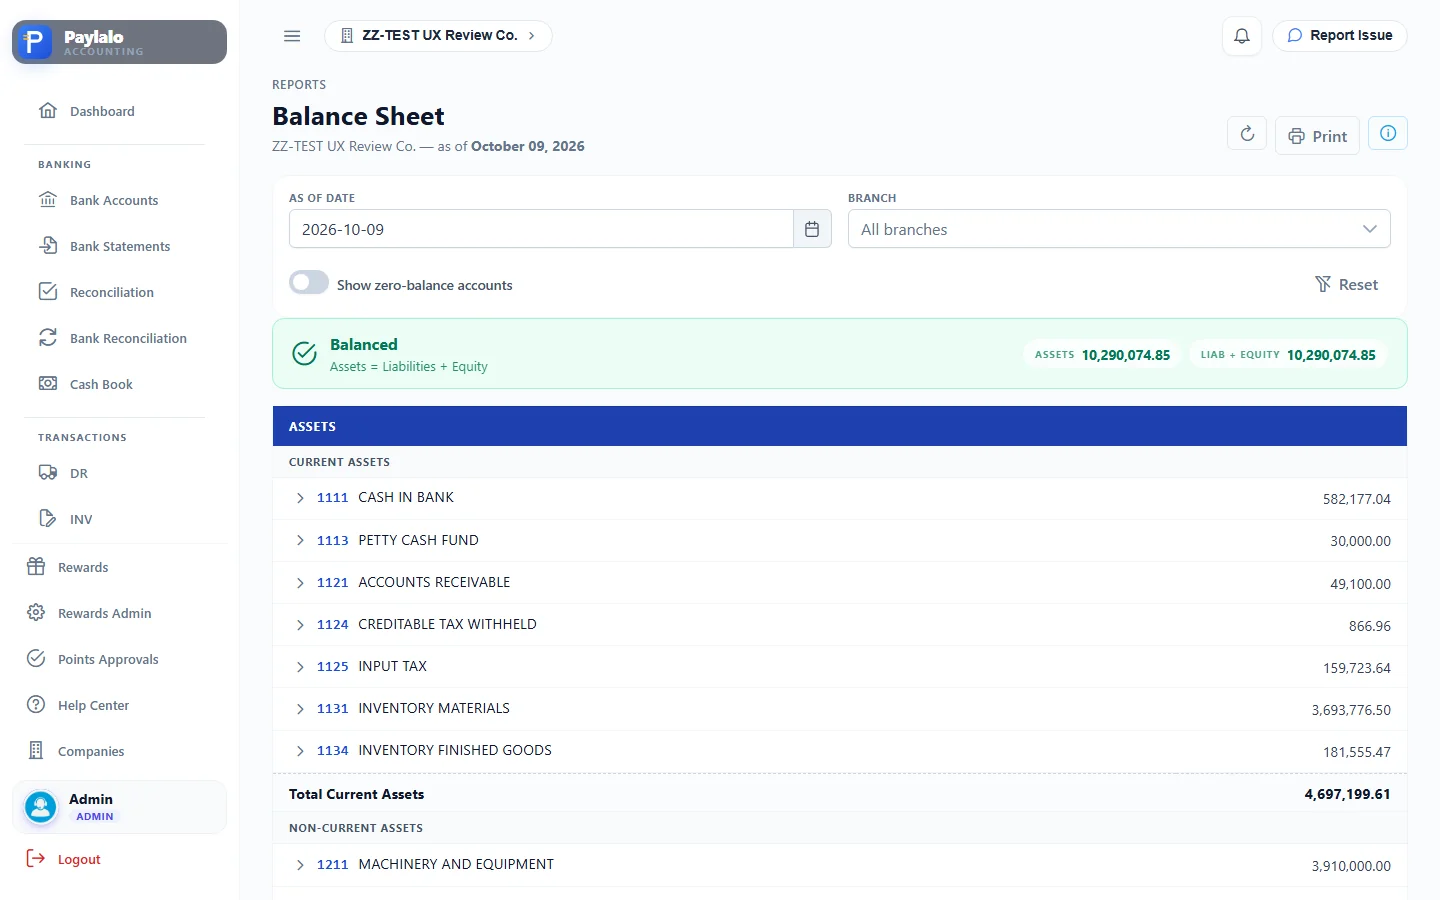1440x900 pixels.
Task: Expand account 1211 Machinery and Equipment
Action: [x=300, y=865]
